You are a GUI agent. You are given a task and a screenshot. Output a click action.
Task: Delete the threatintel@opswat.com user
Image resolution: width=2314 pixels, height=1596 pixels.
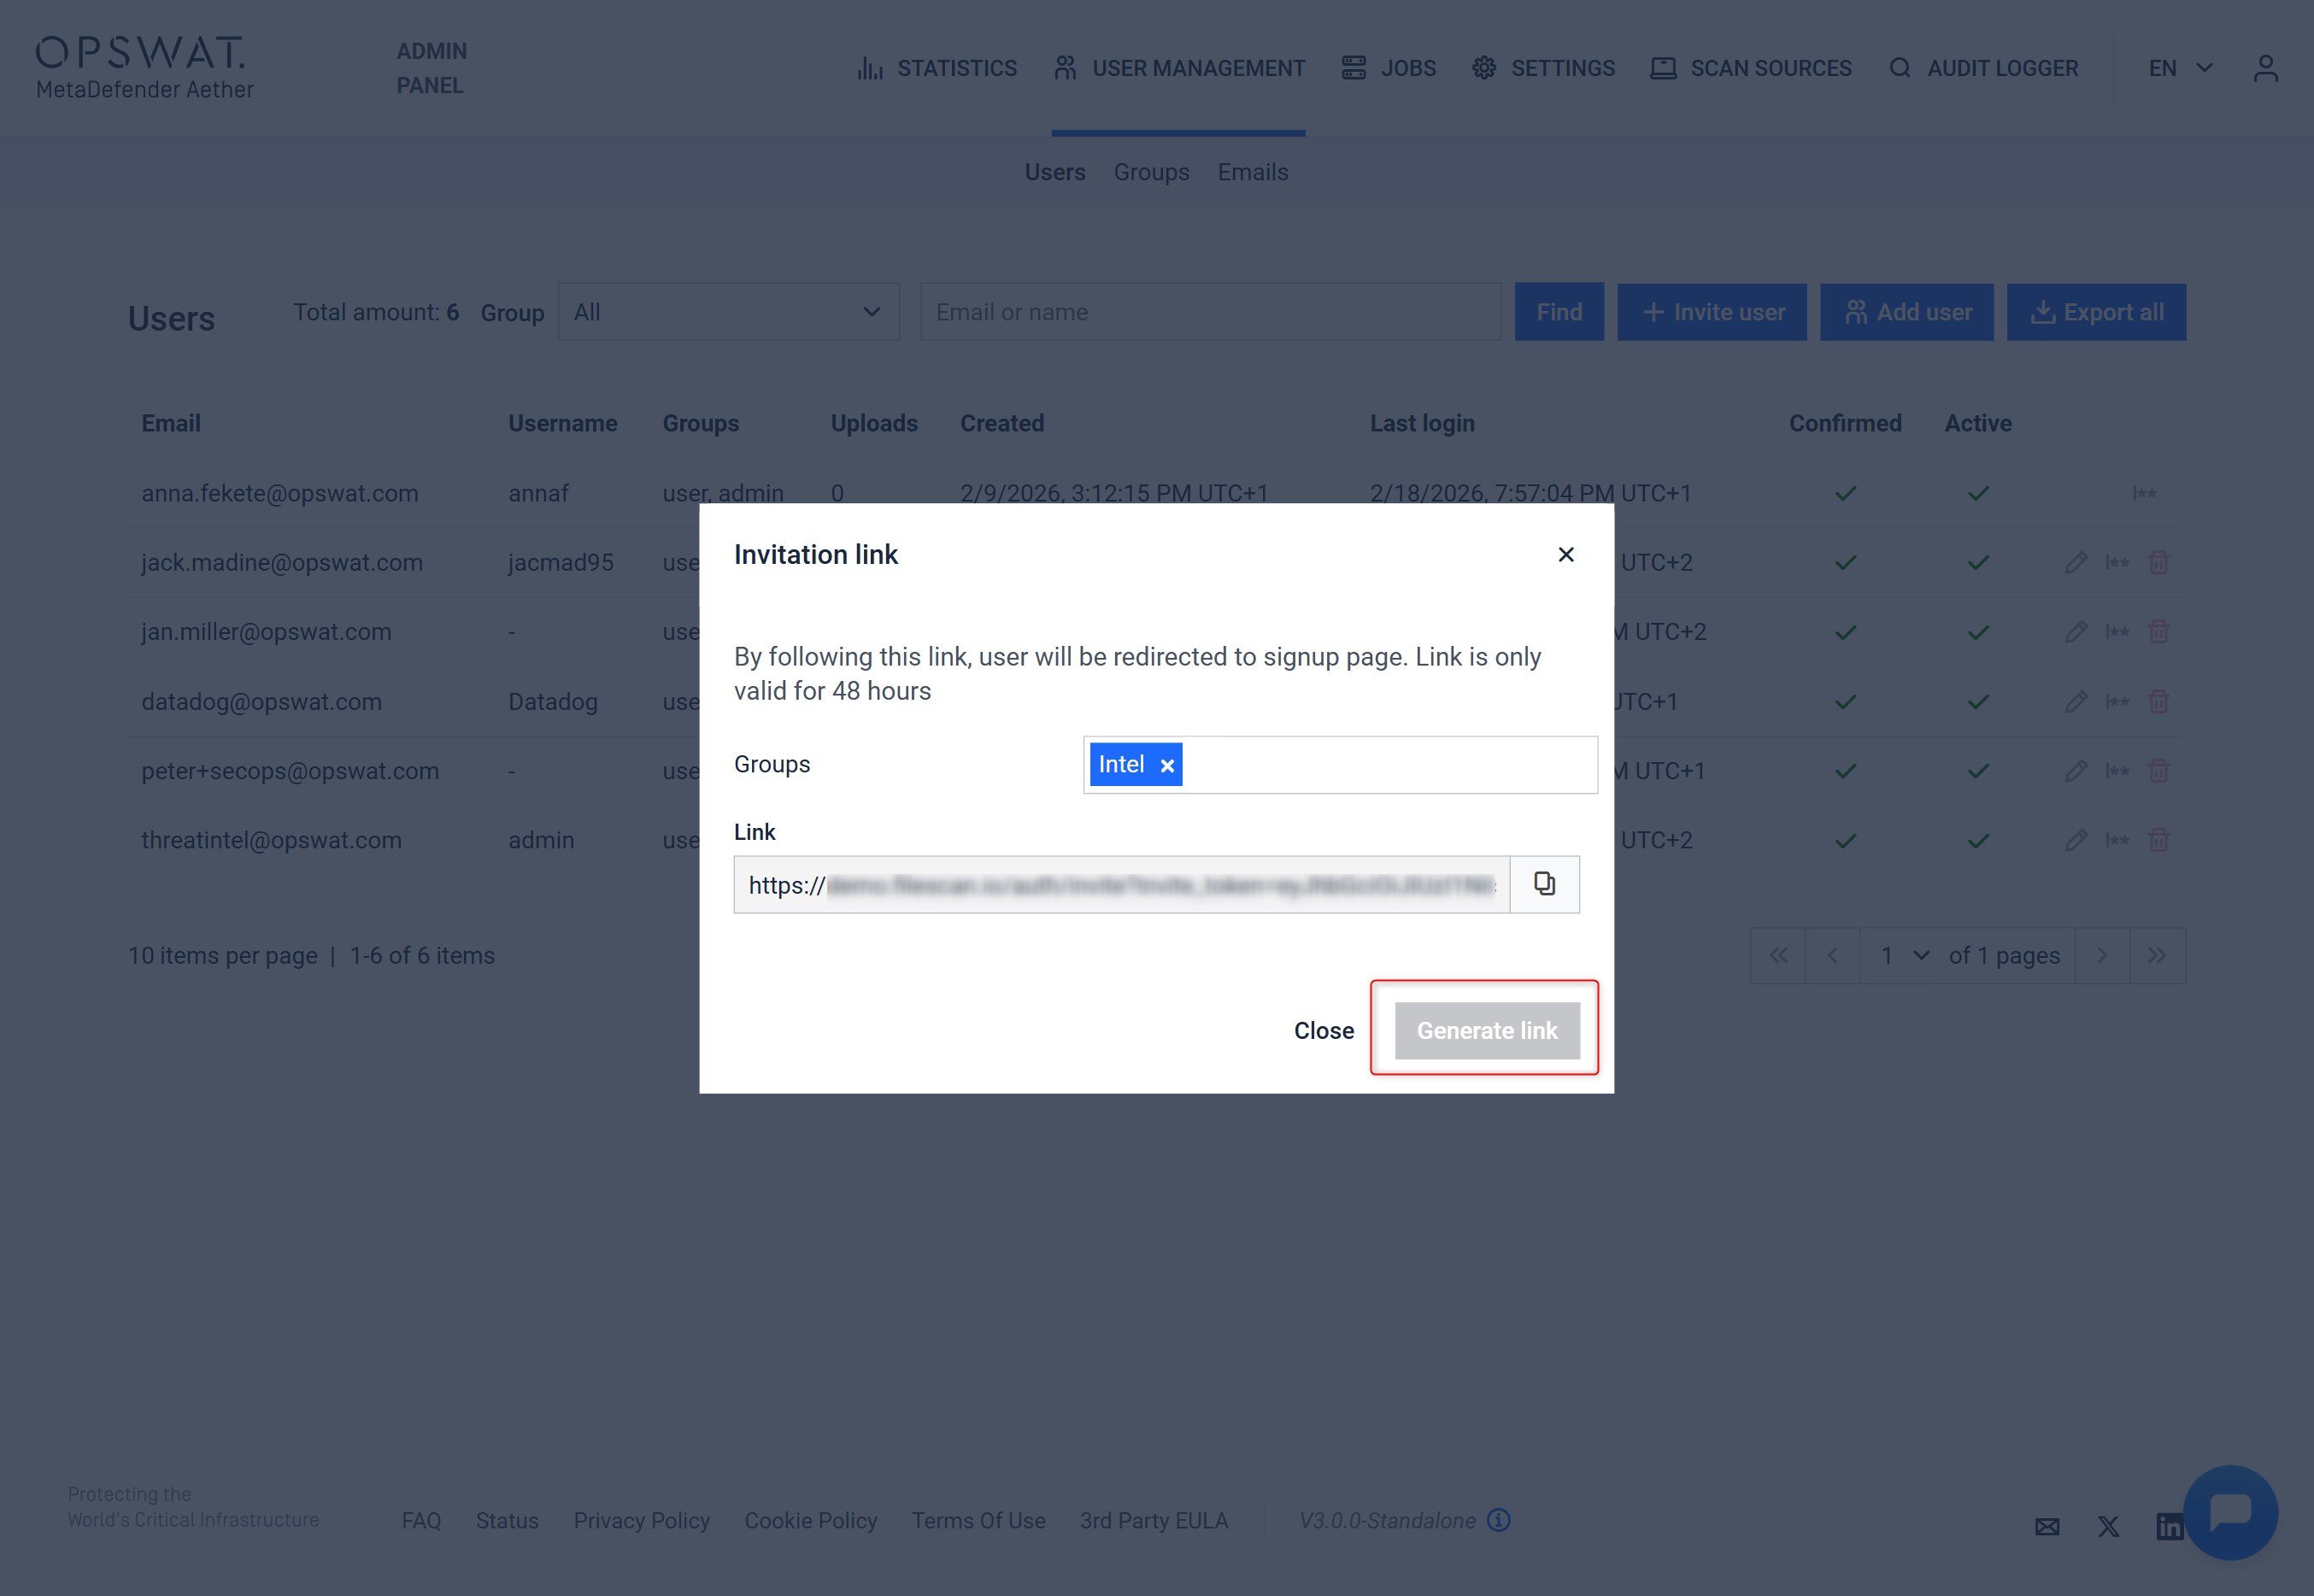click(x=2159, y=840)
